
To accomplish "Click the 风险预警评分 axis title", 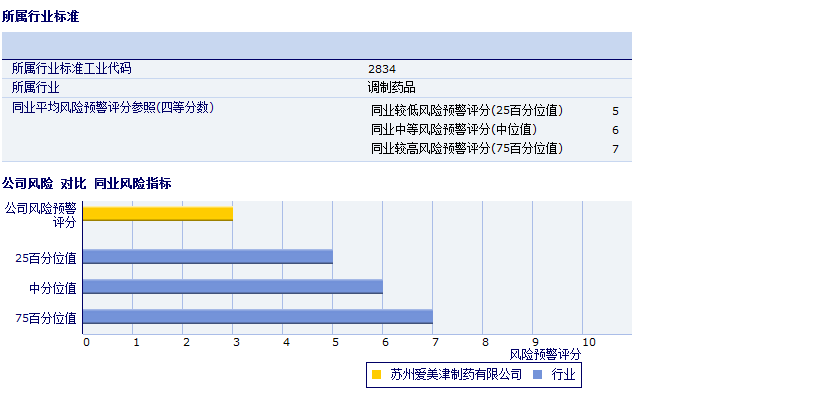I will (x=545, y=355).
